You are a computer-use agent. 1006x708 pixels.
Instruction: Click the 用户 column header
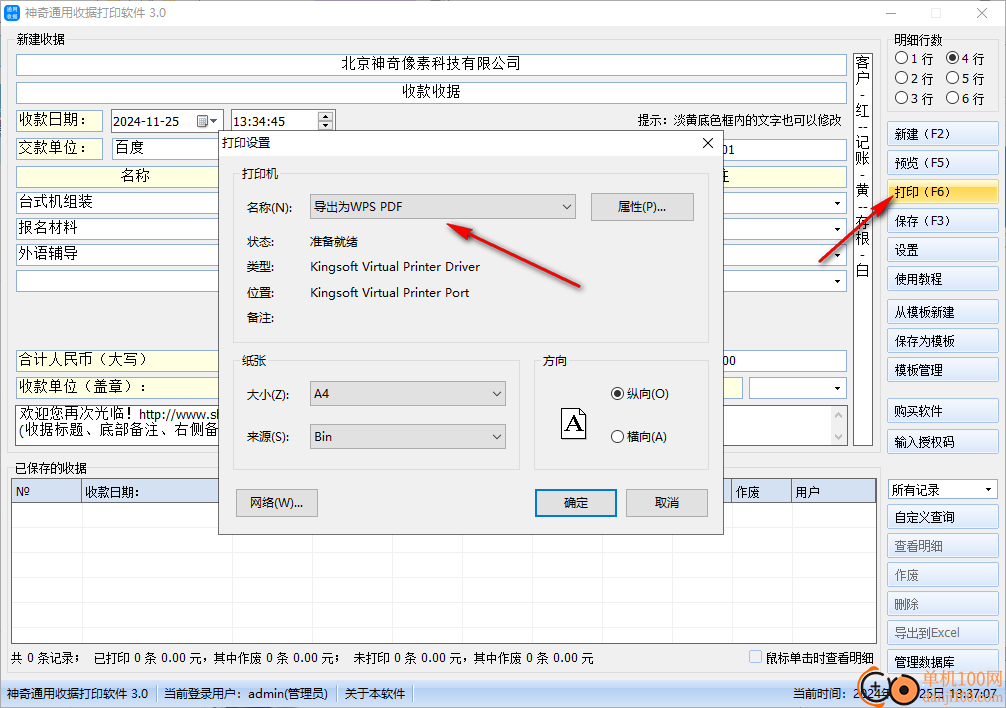click(x=833, y=491)
